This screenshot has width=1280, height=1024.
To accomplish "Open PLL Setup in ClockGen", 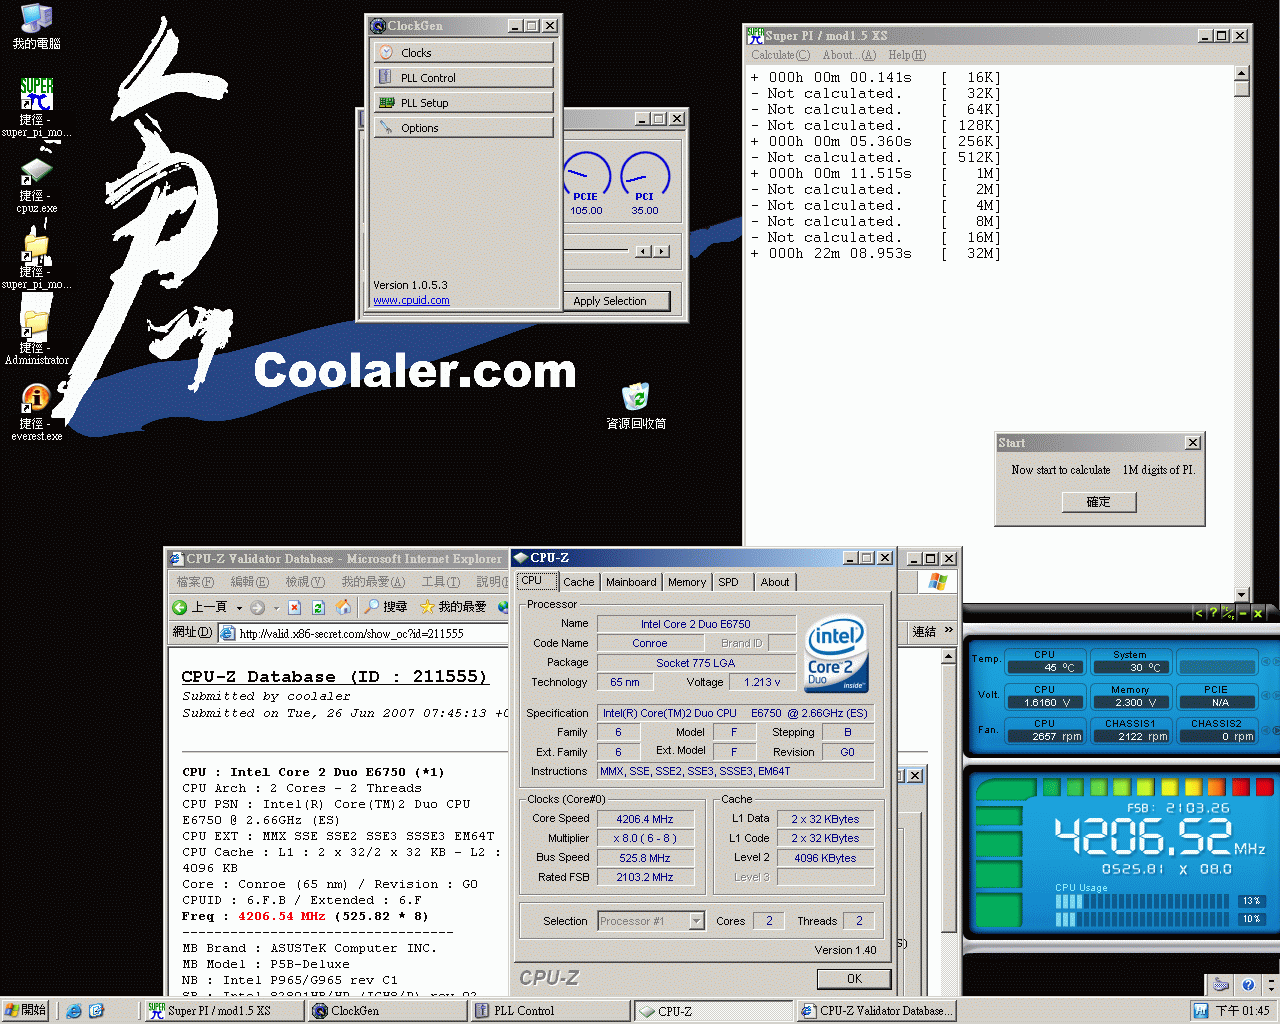I will [464, 102].
